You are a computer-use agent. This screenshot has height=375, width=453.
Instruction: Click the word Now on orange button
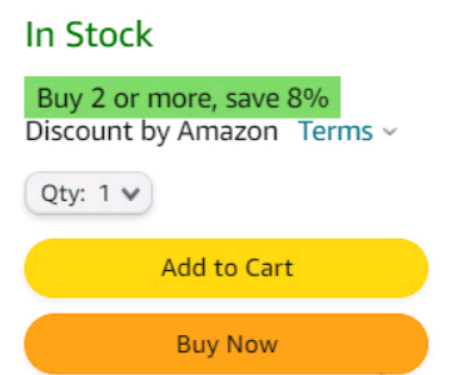(x=252, y=345)
